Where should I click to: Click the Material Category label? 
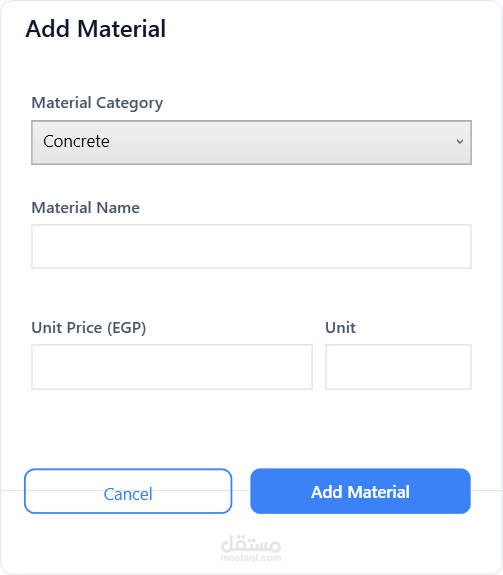pyautogui.click(x=97, y=103)
